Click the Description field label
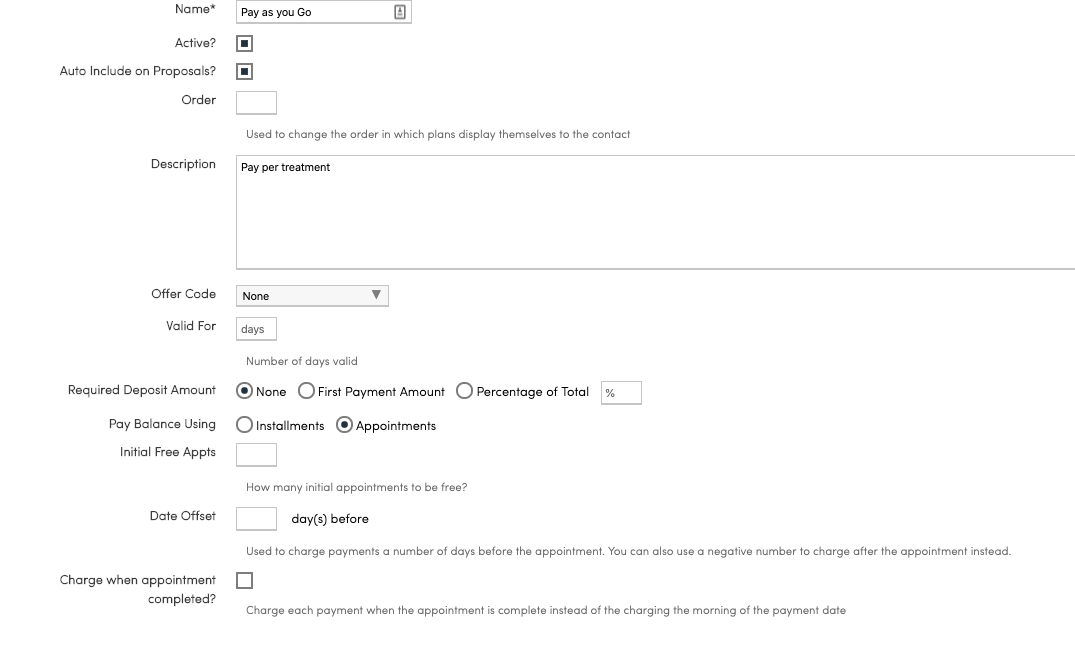 click(183, 164)
